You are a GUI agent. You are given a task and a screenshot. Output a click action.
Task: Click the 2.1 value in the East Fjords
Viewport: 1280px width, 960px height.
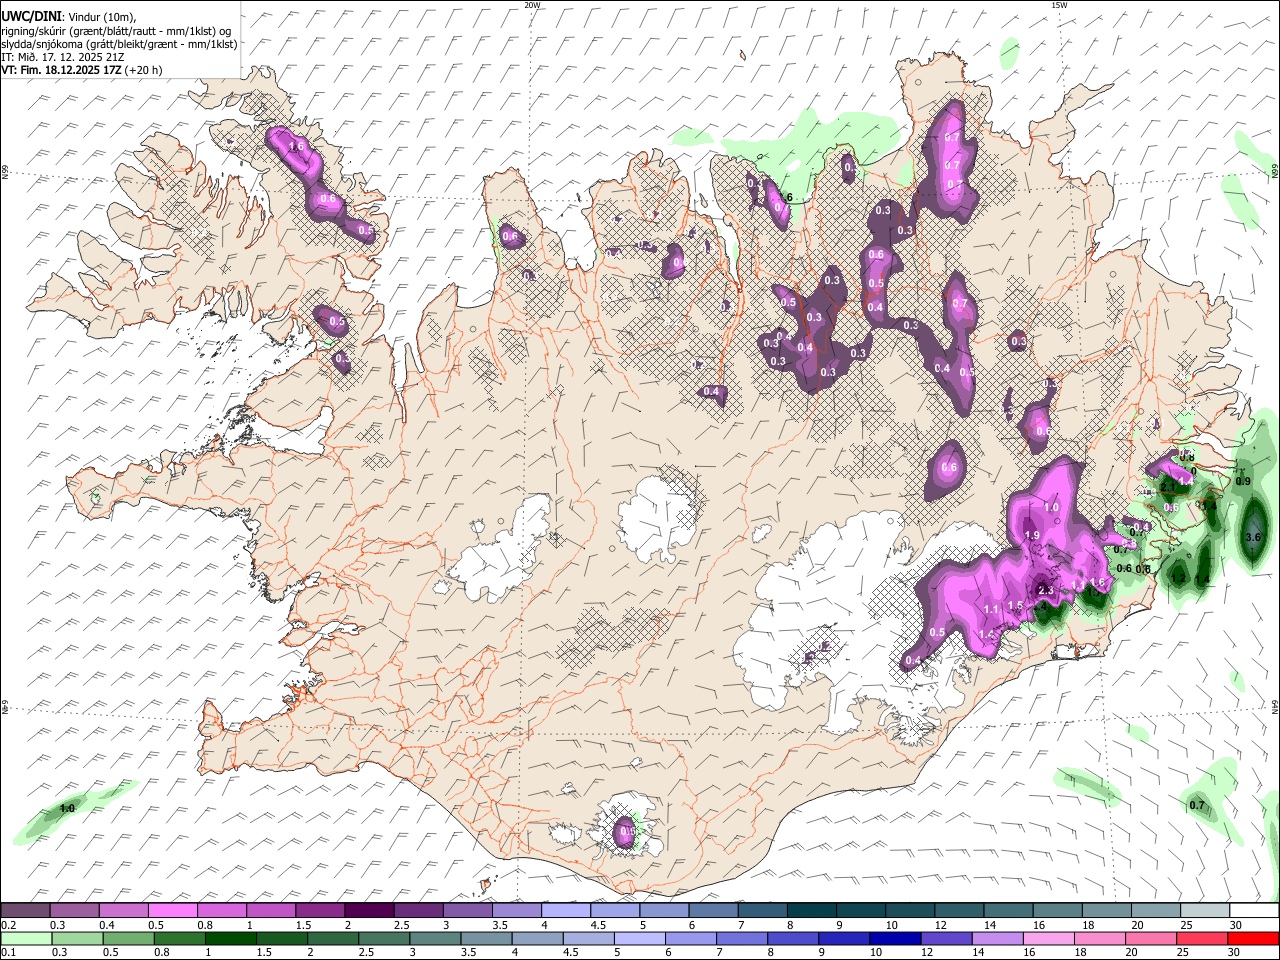click(1167, 487)
